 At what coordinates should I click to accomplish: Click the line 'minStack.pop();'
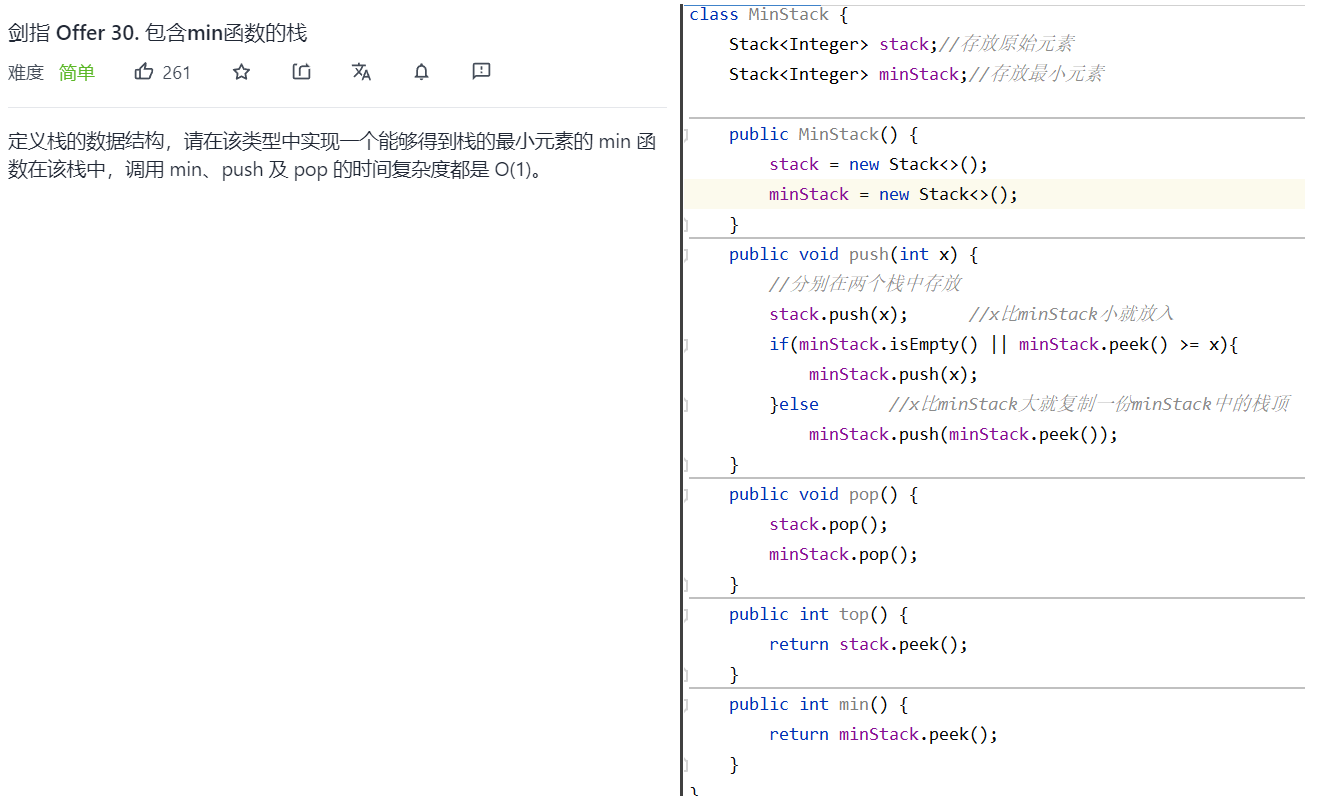844,554
